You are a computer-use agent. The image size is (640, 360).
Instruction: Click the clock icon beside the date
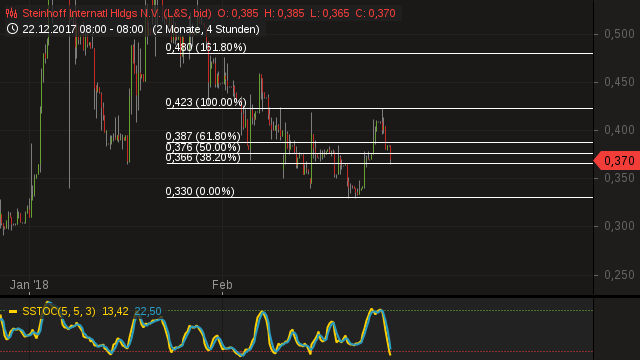coord(12,29)
